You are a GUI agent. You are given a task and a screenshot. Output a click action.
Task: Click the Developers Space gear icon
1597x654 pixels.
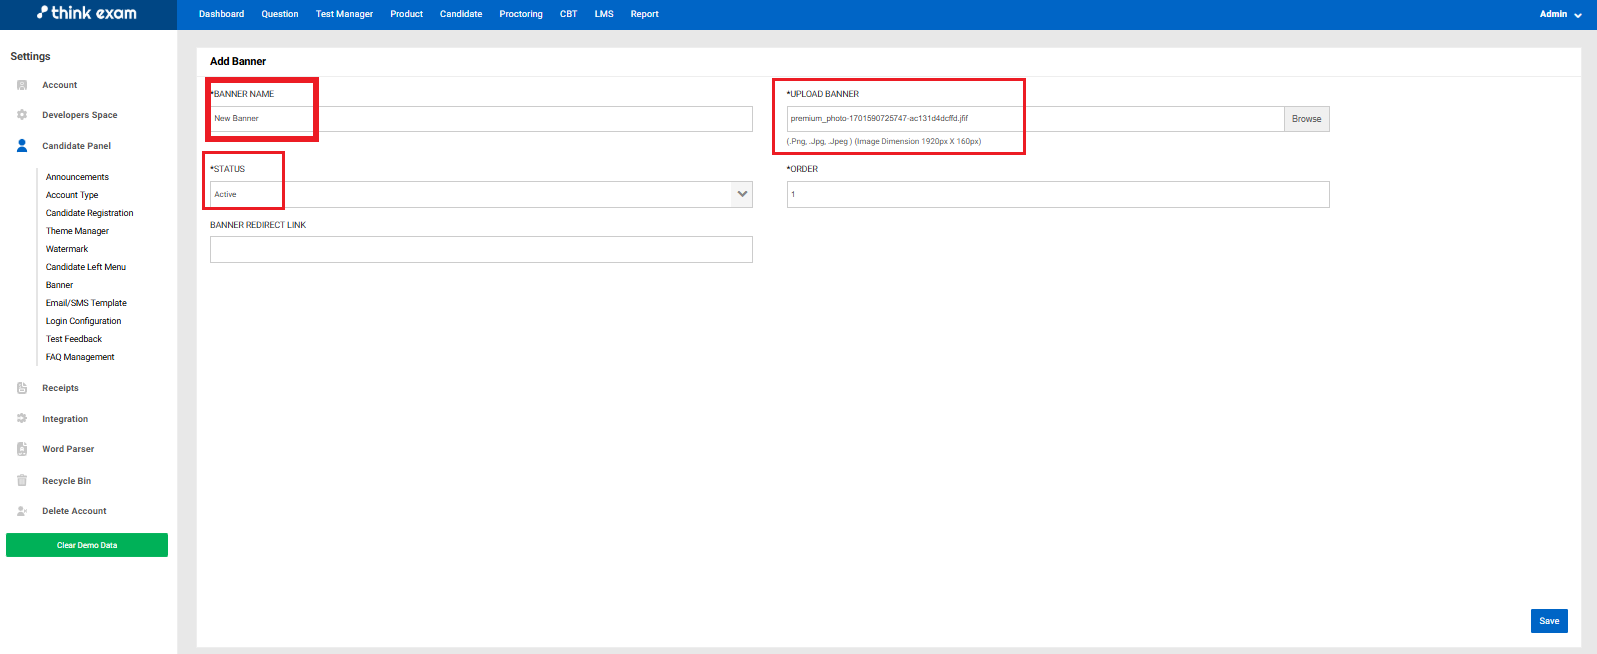(22, 115)
